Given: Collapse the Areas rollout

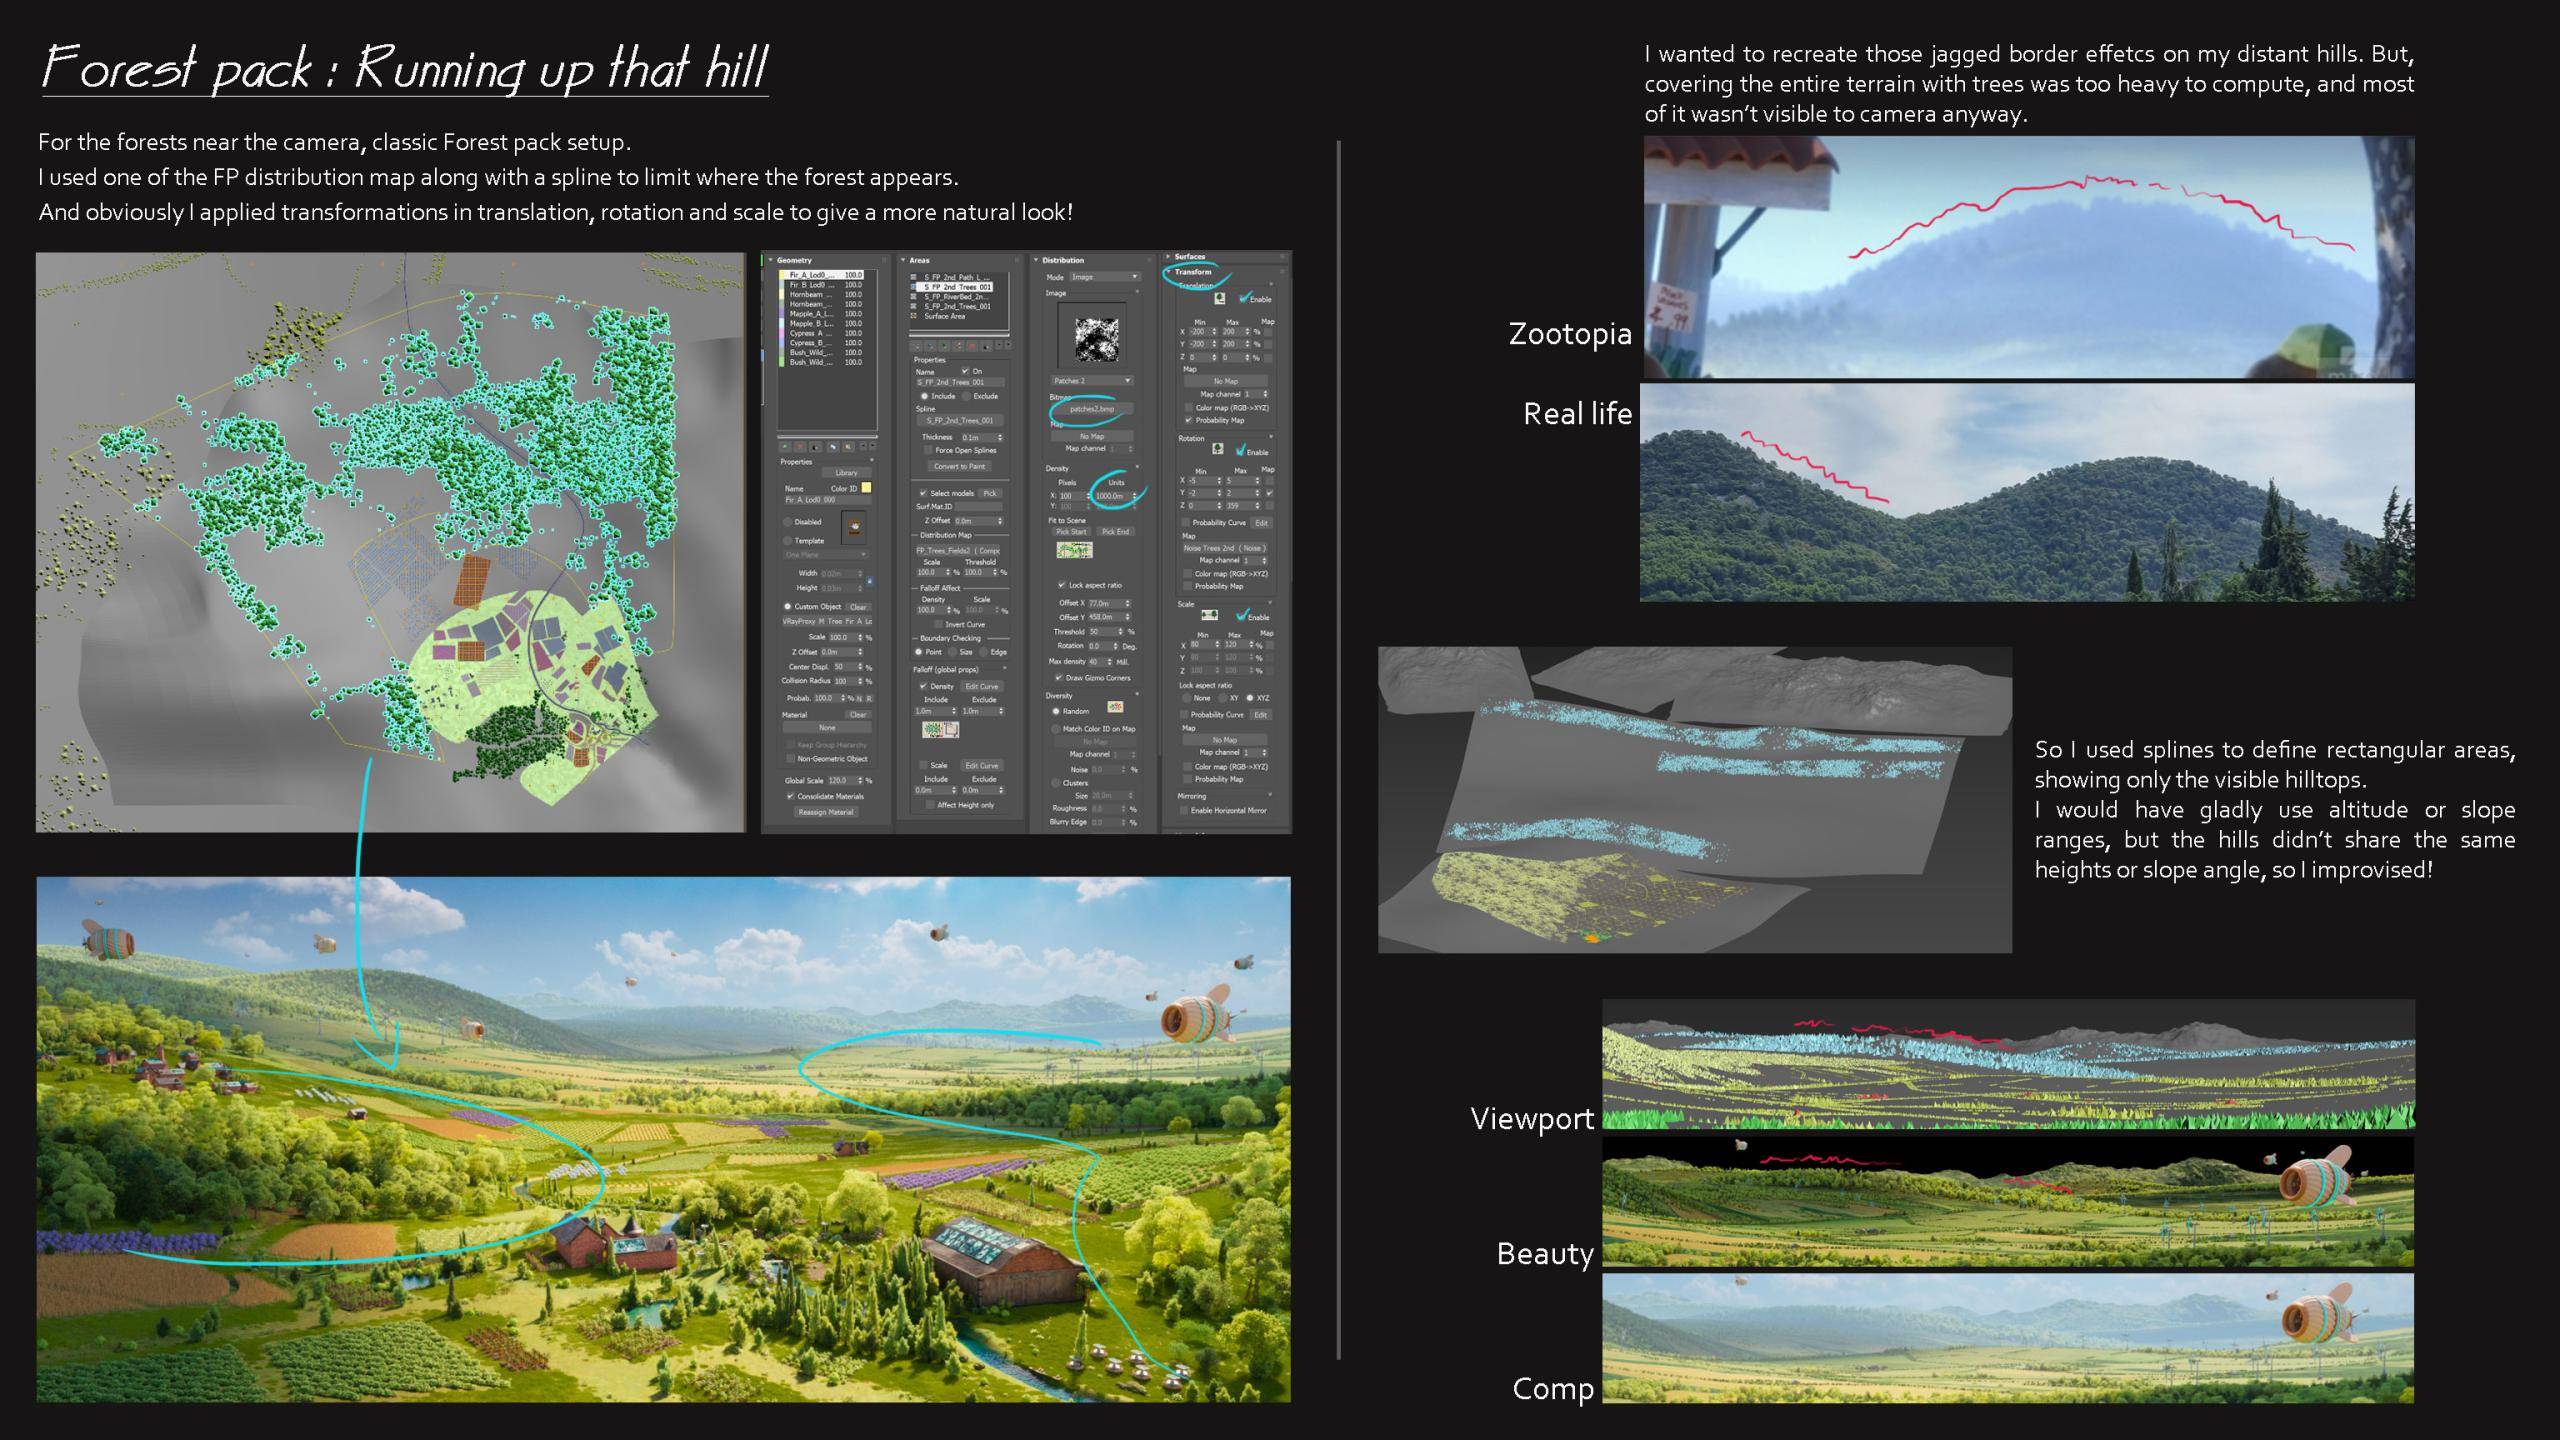Looking at the screenshot, I should (903, 260).
